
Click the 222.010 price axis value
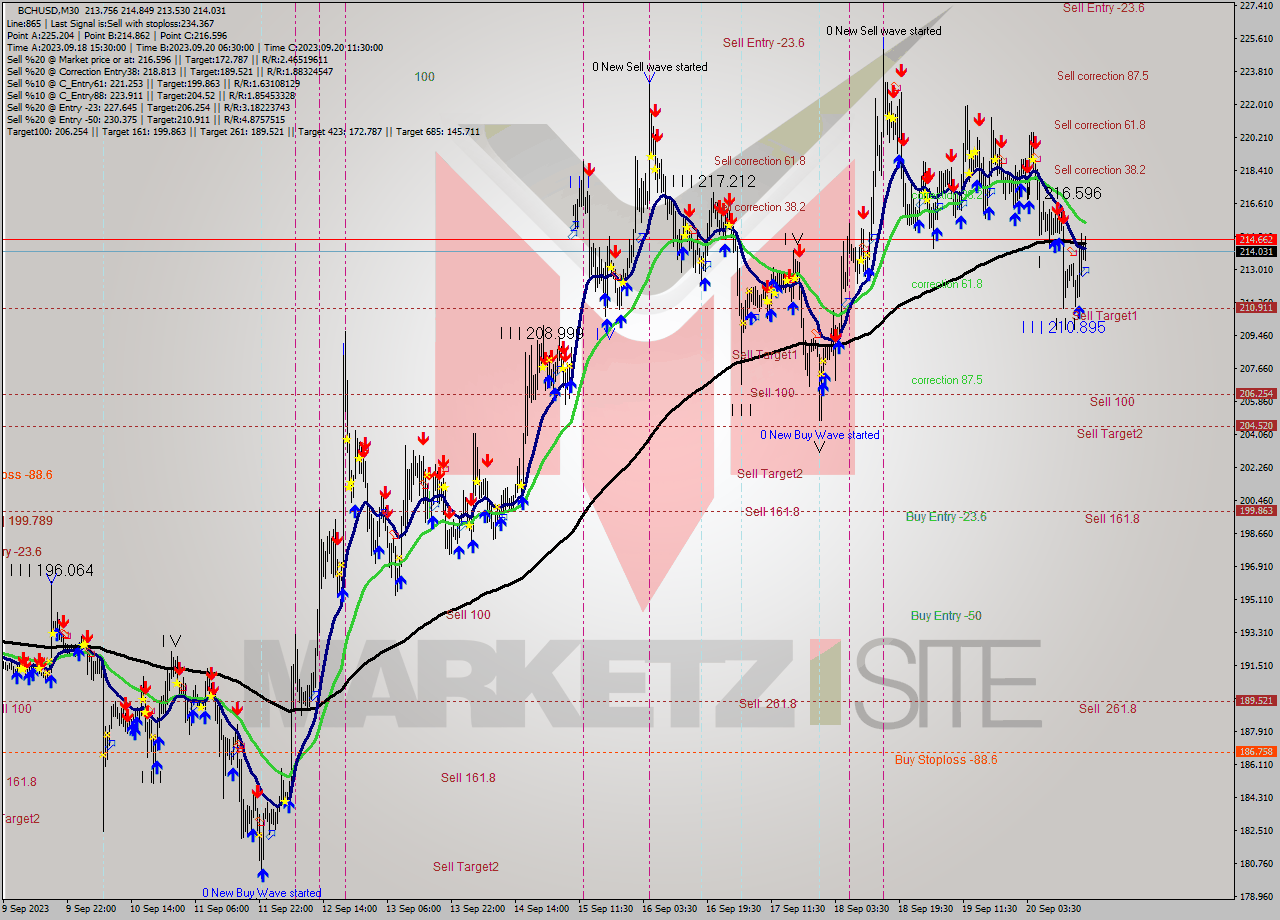[x=1256, y=105]
